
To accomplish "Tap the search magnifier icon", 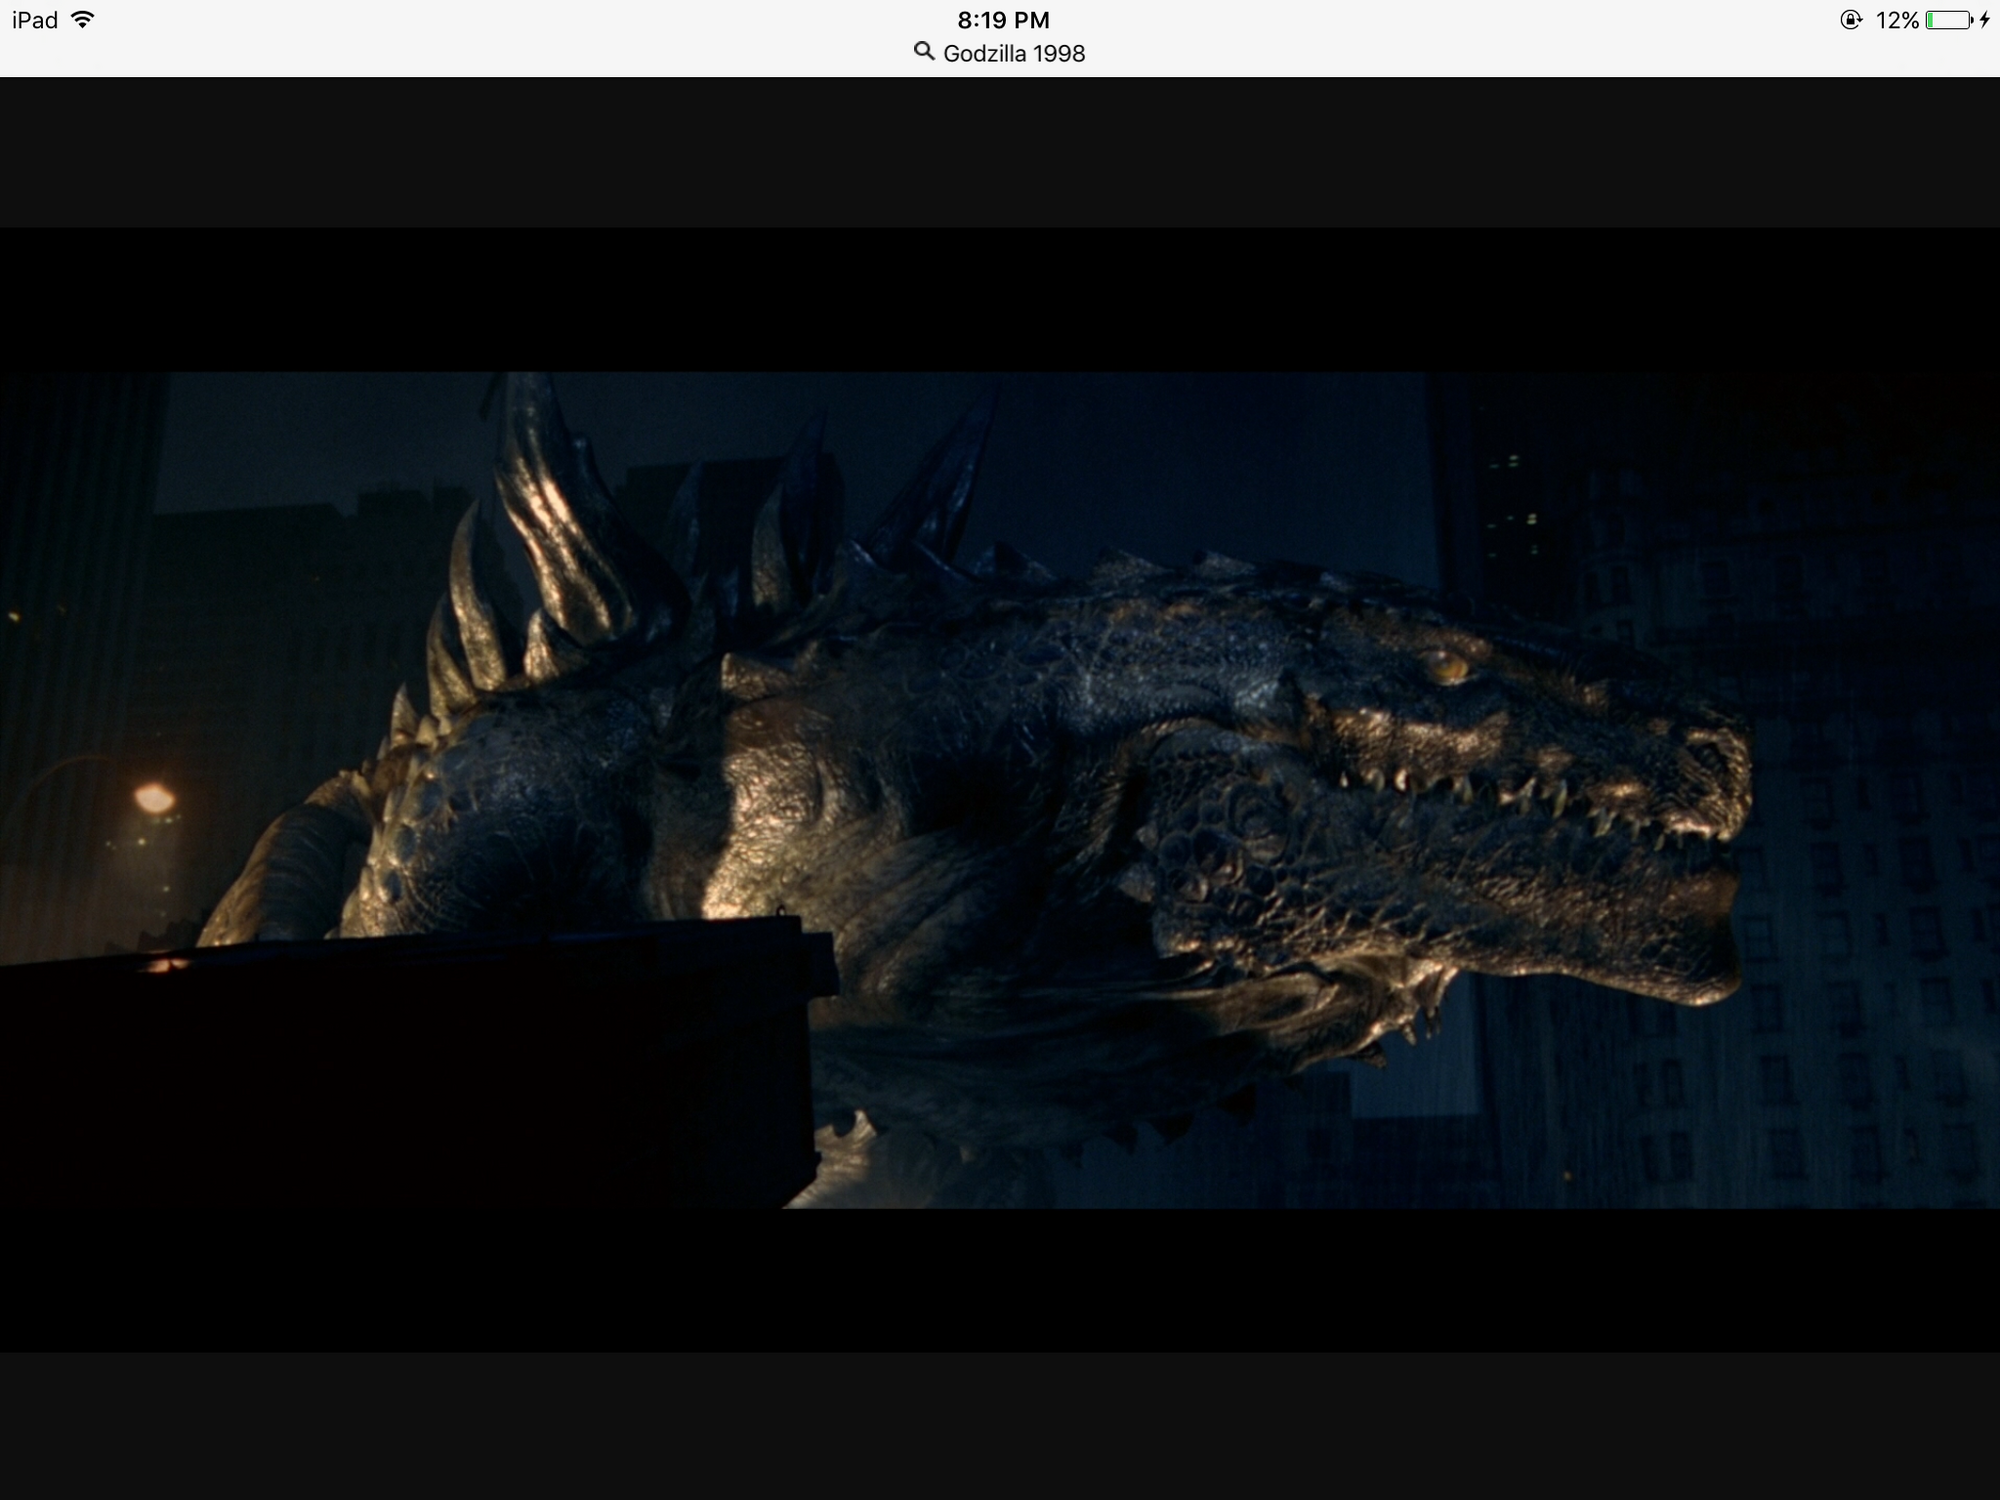I will (924, 51).
